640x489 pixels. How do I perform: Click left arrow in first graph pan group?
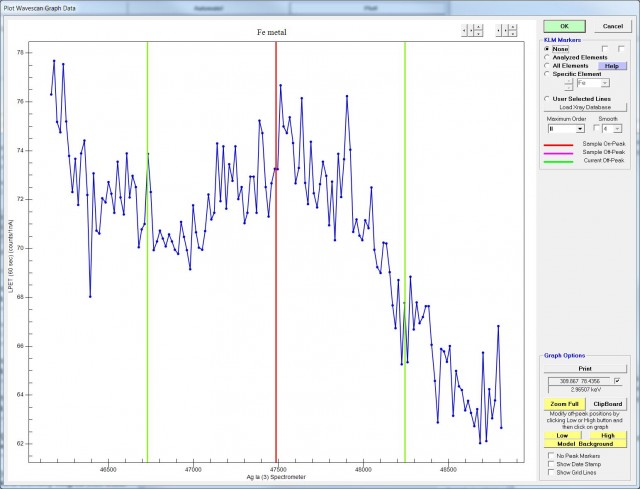[464, 31]
